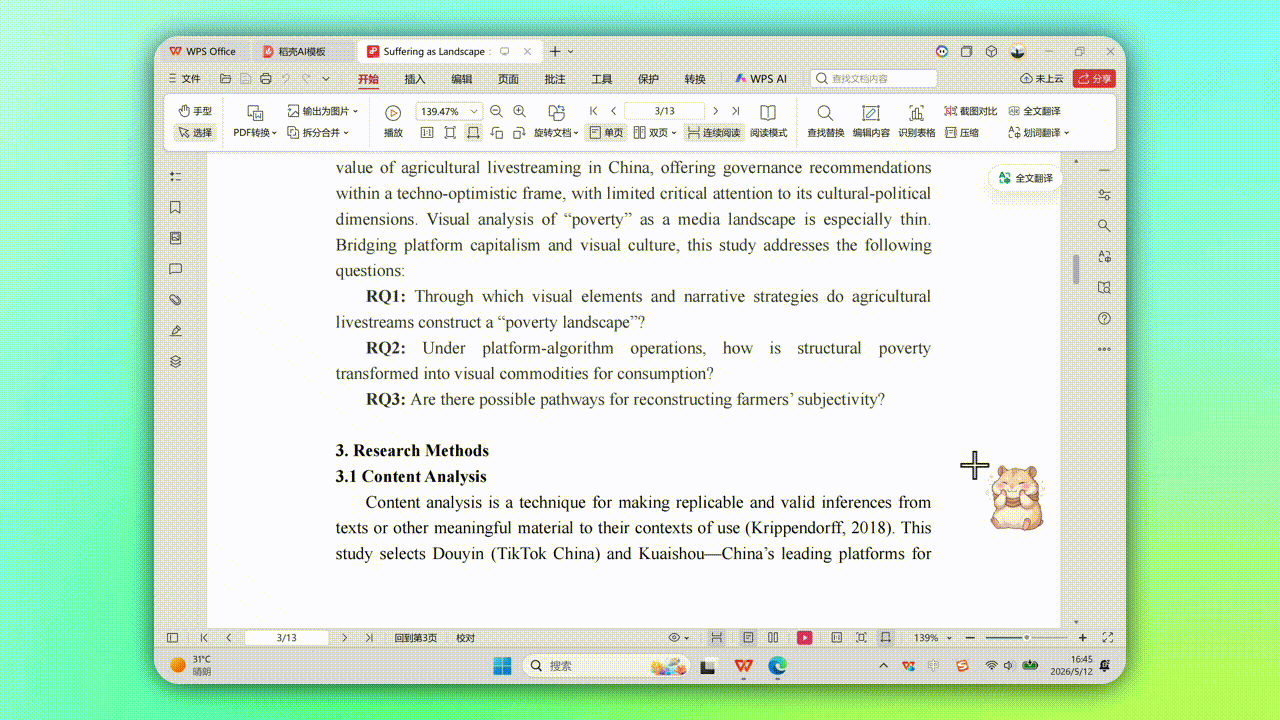This screenshot has width=1280, height=720.
Task: Zoom out with the minus magnifier icon
Action: pos(496,111)
